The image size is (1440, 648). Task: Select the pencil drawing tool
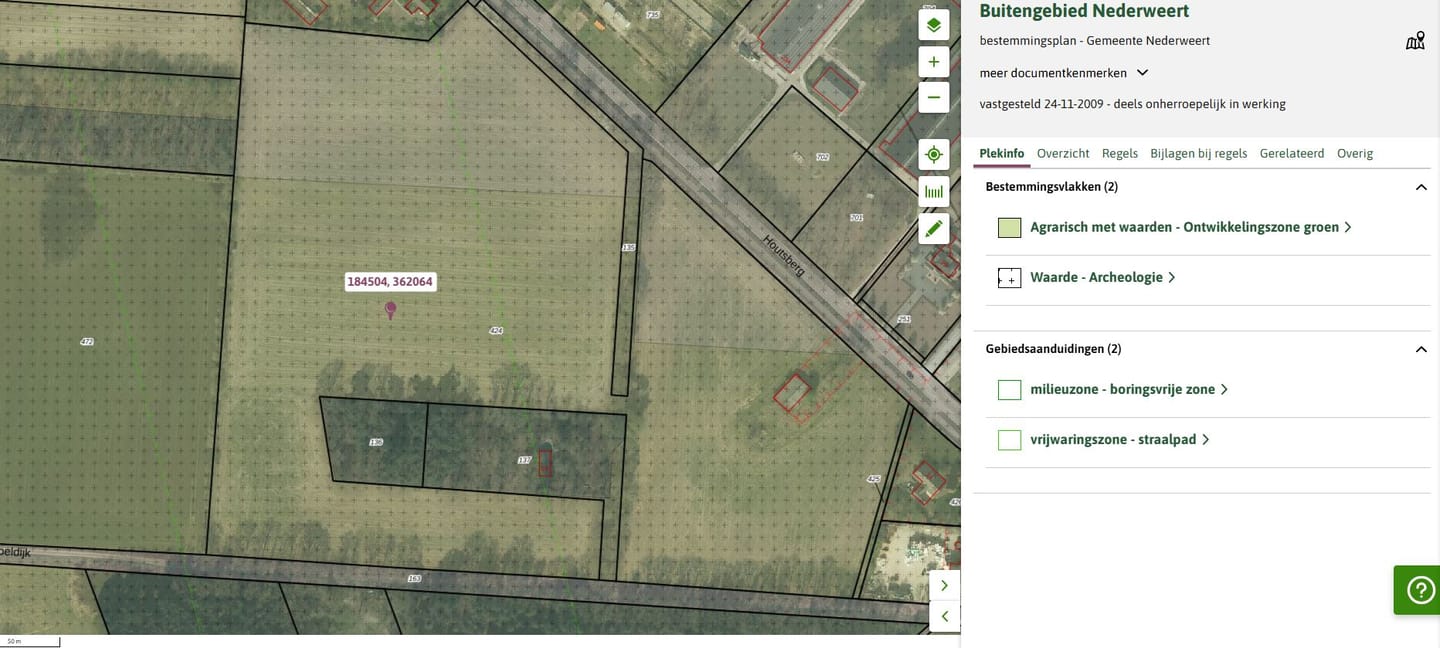(933, 229)
